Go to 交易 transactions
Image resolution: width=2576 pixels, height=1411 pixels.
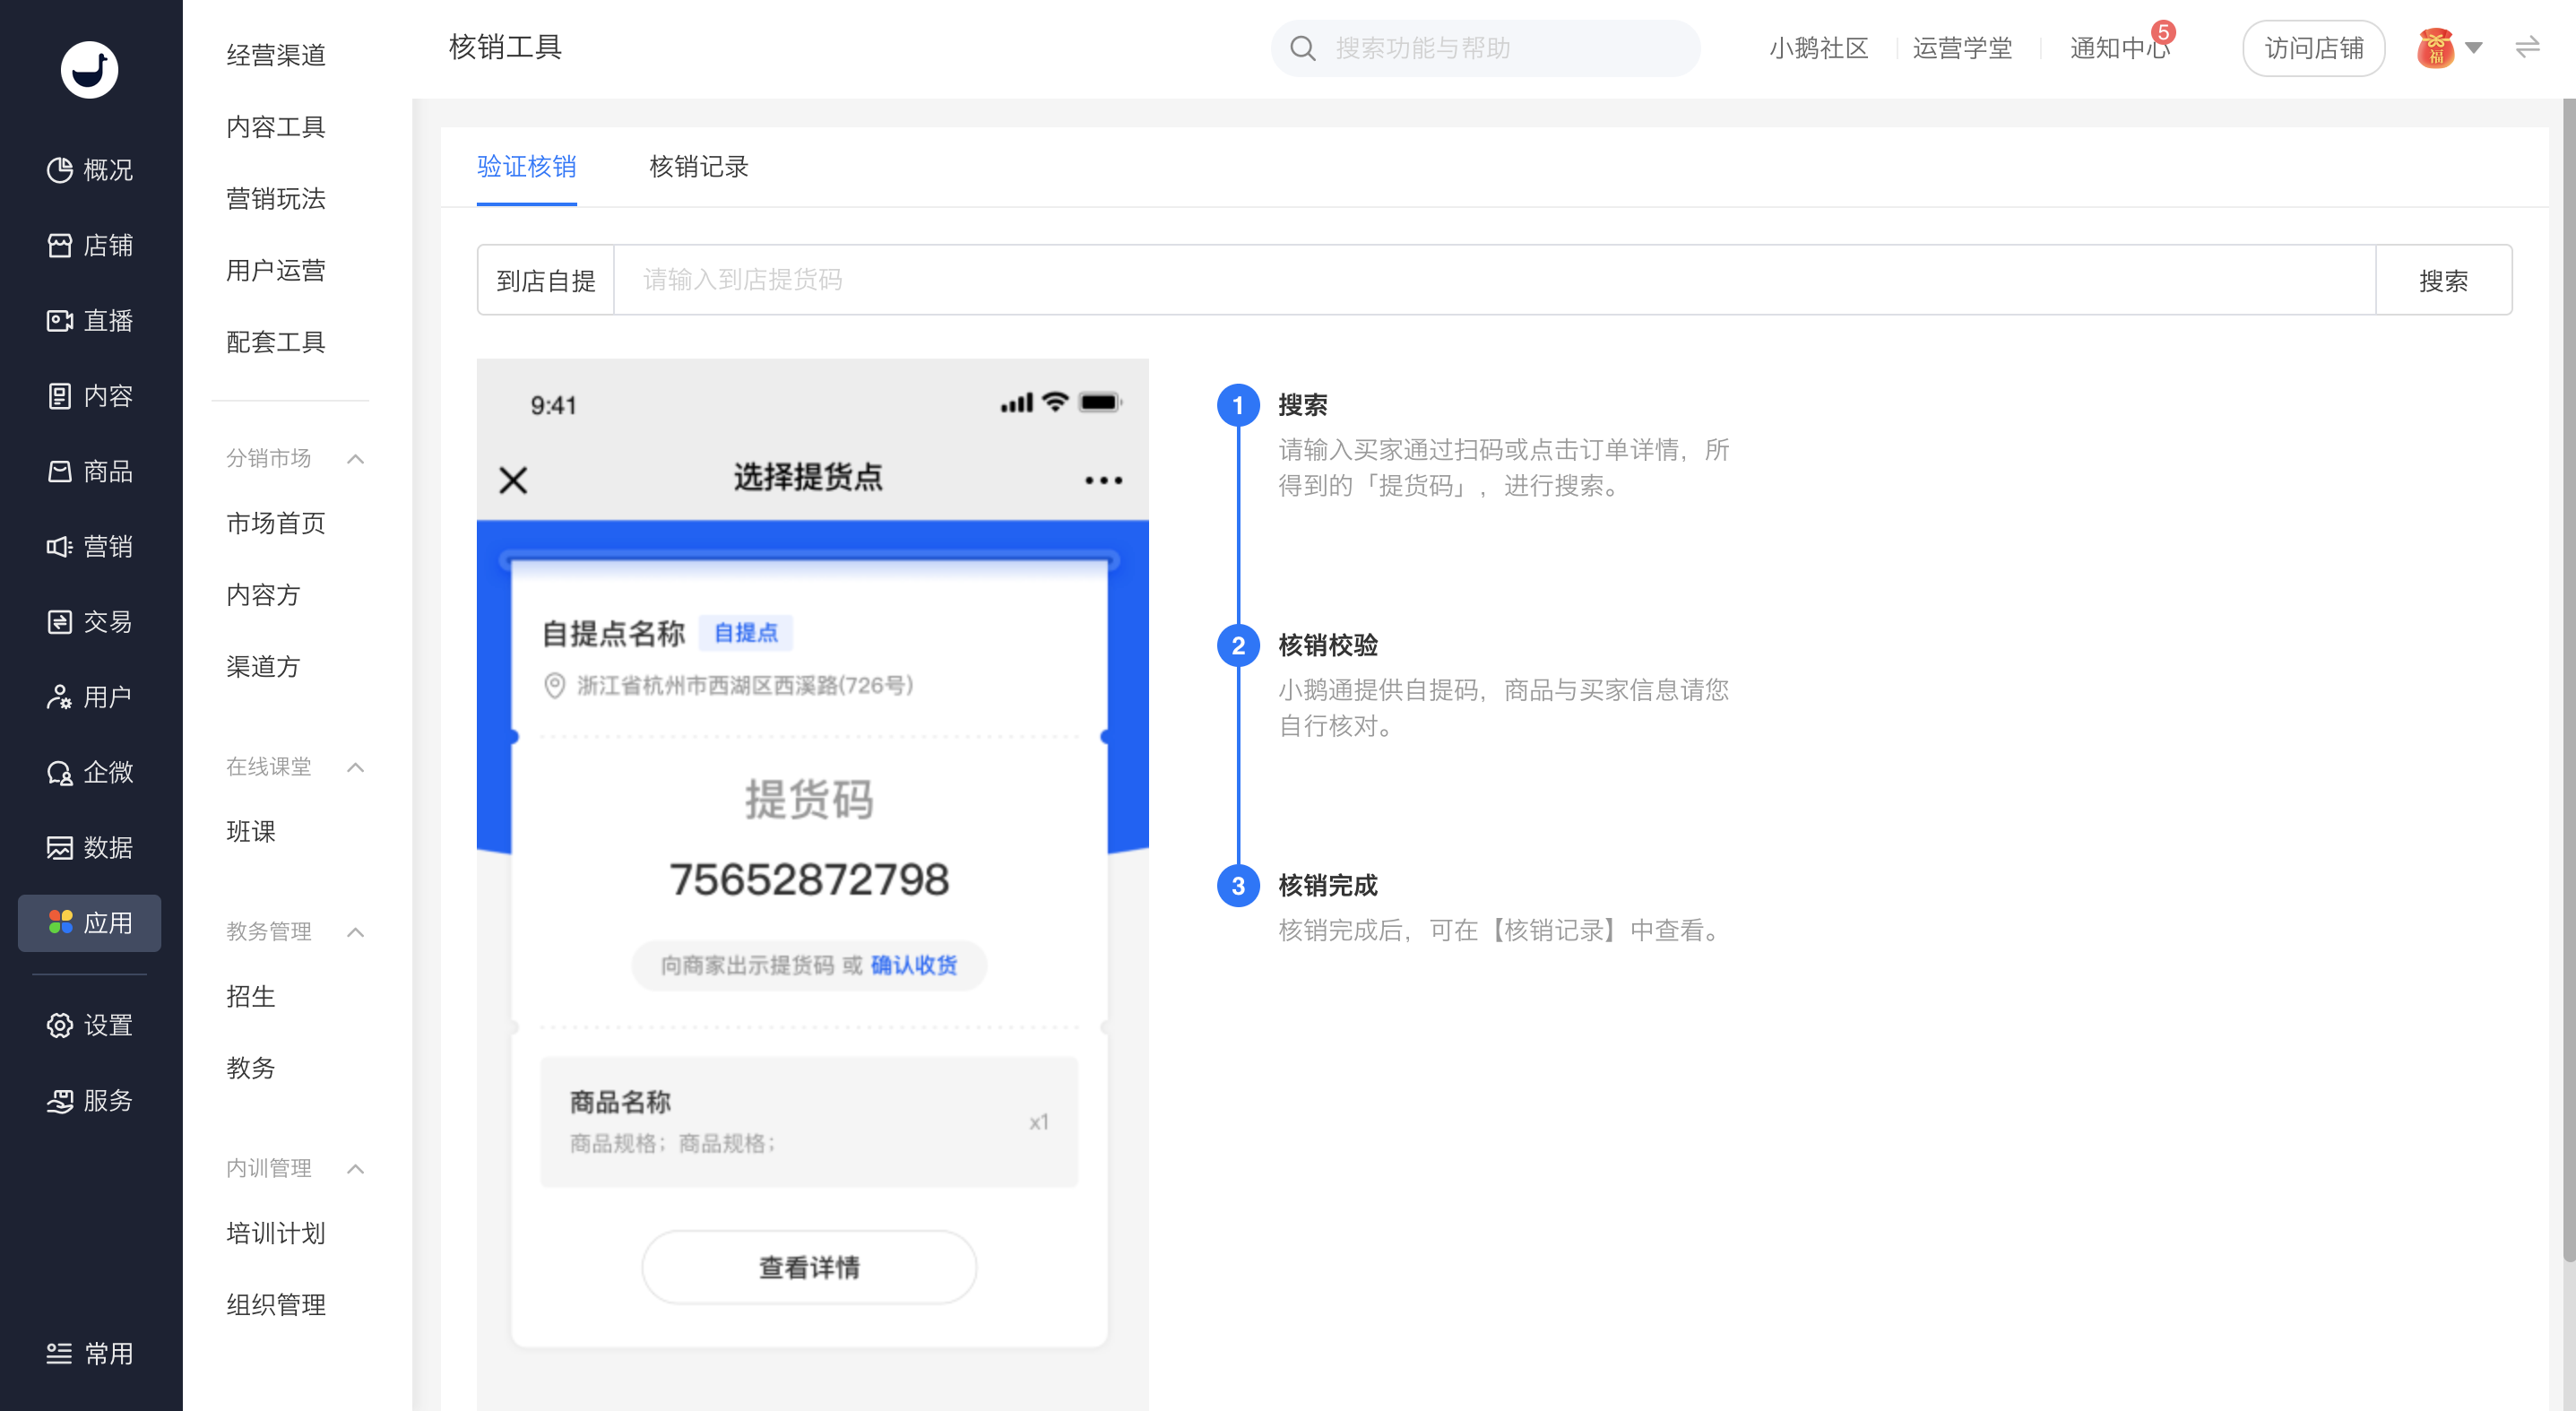pyautogui.click(x=90, y=622)
